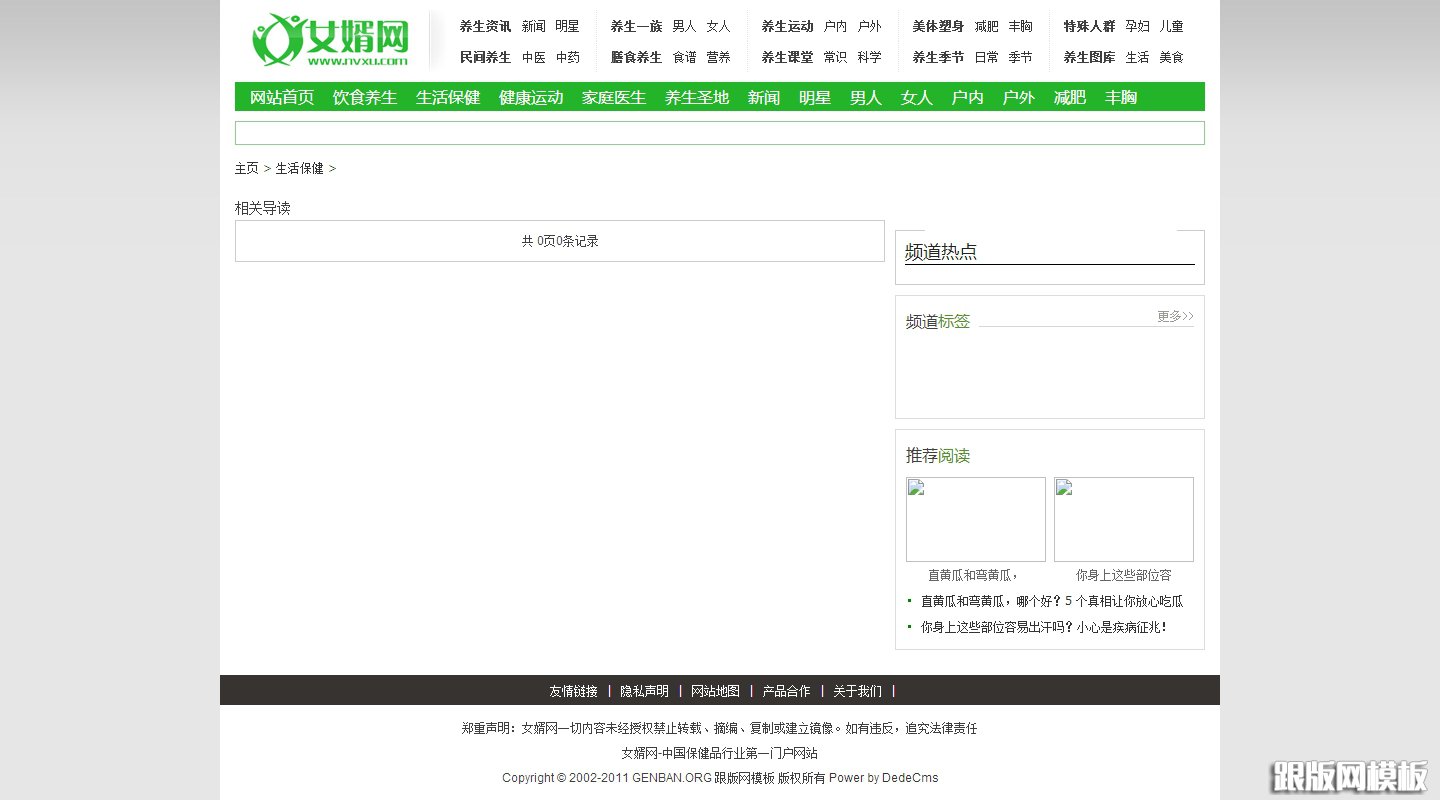Click the 直黄瓜和弯黄瓜 recommended thumbnail
This screenshot has height=800, width=1440.
(975, 519)
